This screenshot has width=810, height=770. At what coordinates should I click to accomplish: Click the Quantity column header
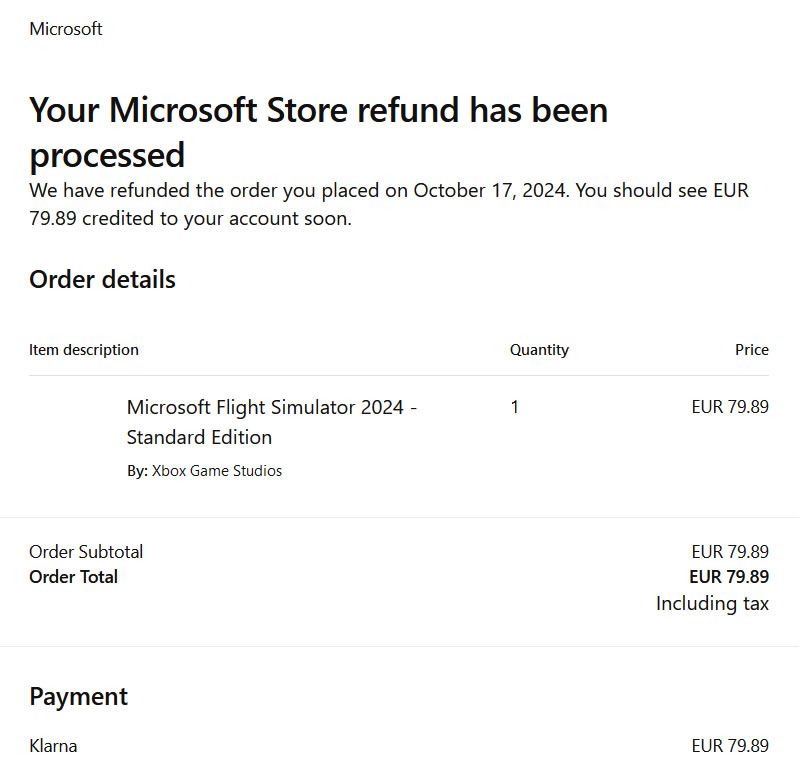(539, 350)
